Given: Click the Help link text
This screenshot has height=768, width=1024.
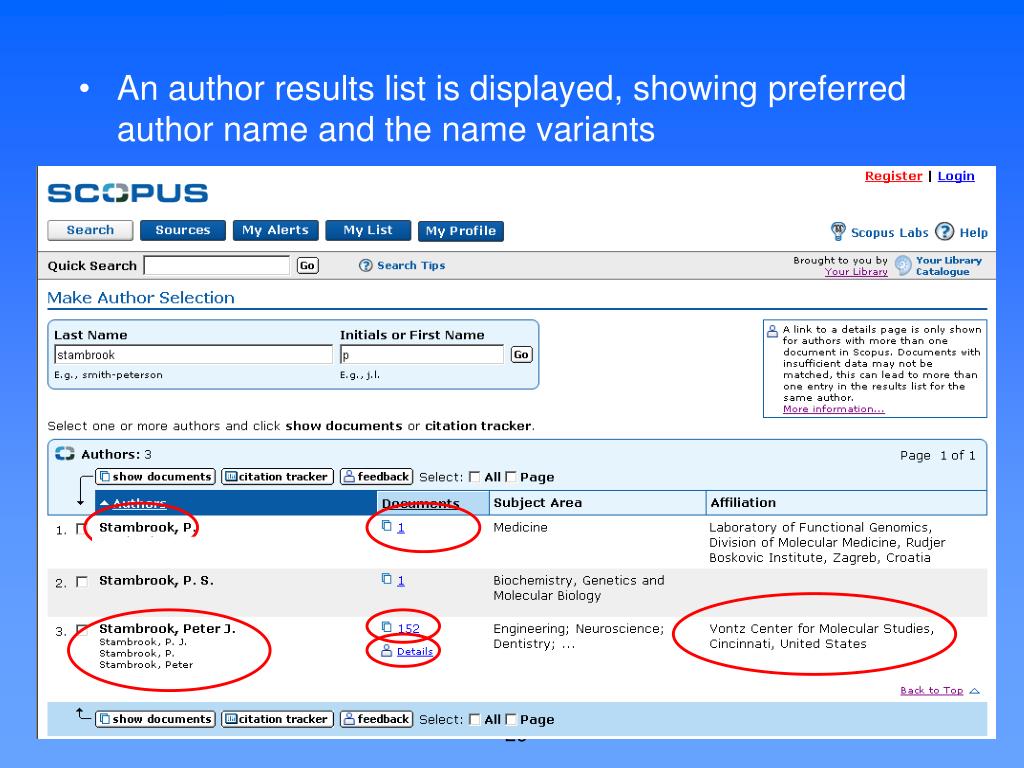Looking at the screenshot, I should click(x=973, y=232).
